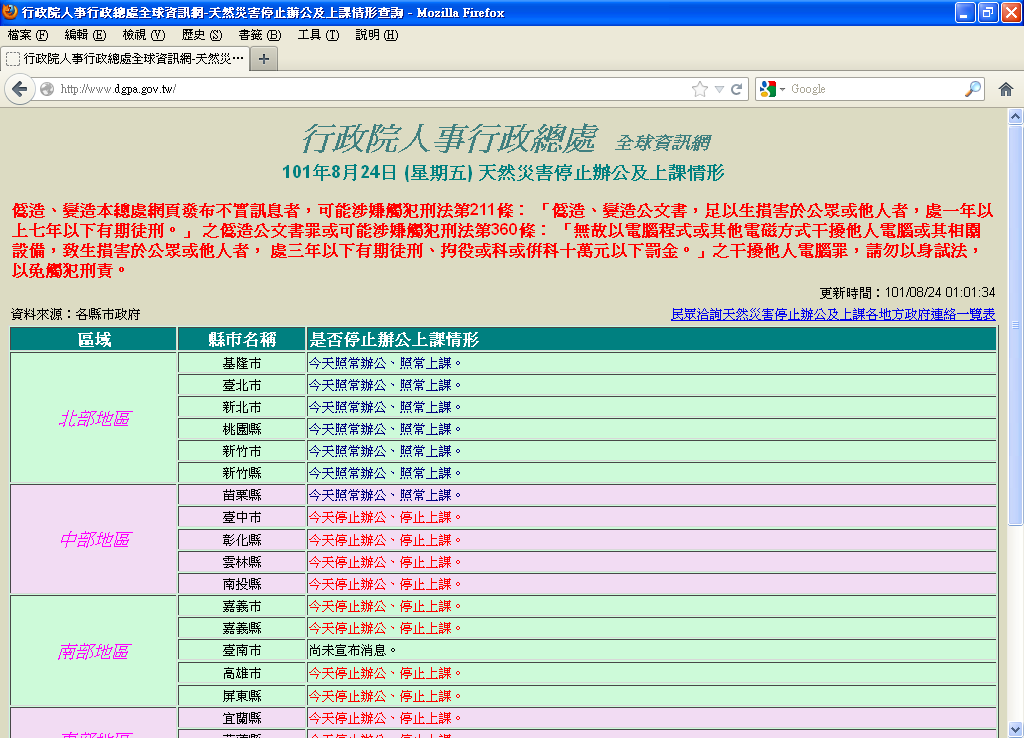Screen dimensions: 1024x738
Task: Expand the search engine selector arrow
Action: [x=782, y=89]
